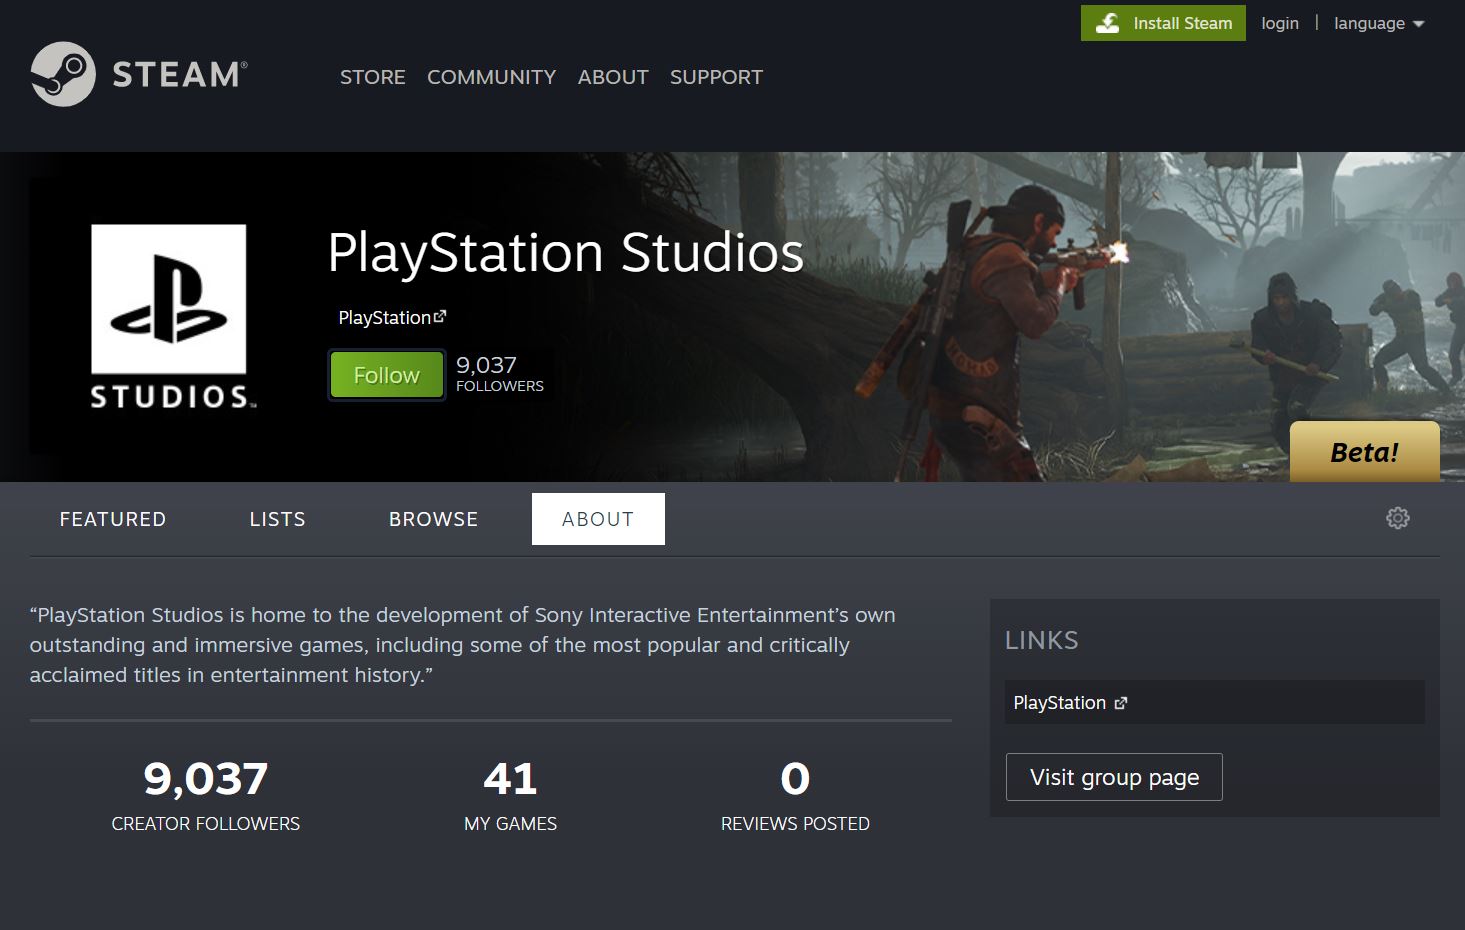The image size is (1465, 930).
Task: Follow PlayStation Studios
Action: point(387,375)
